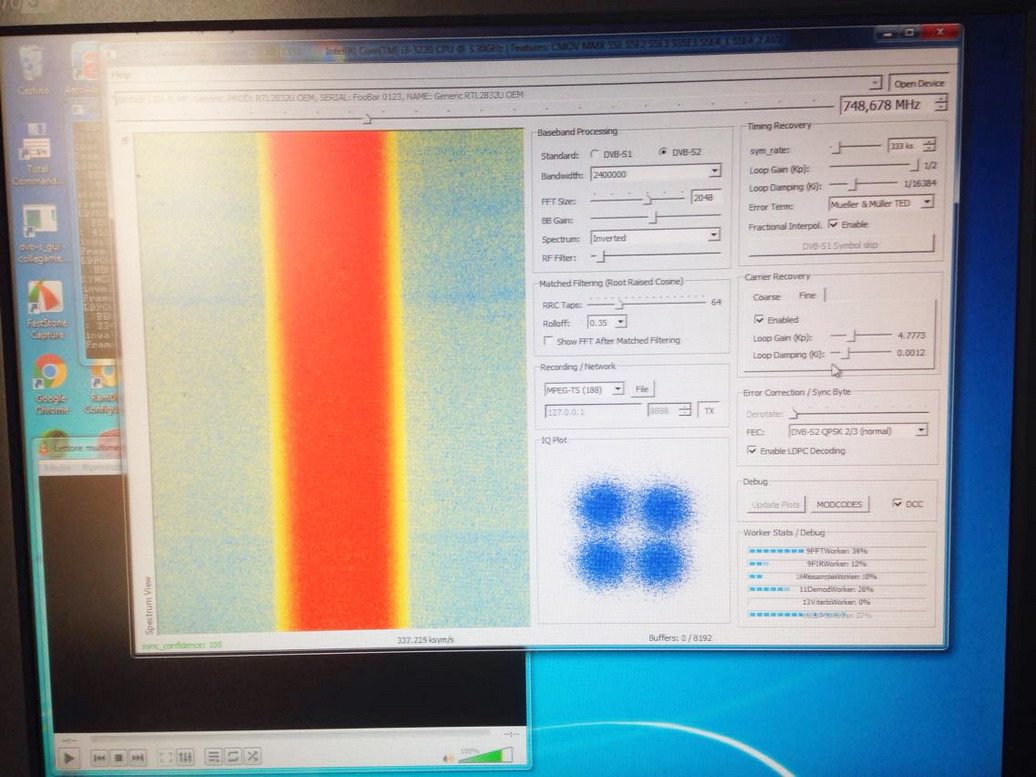Screen dimensions: 1036x777
Task: Click the sym_rate slider
Action: coord(855,147)
